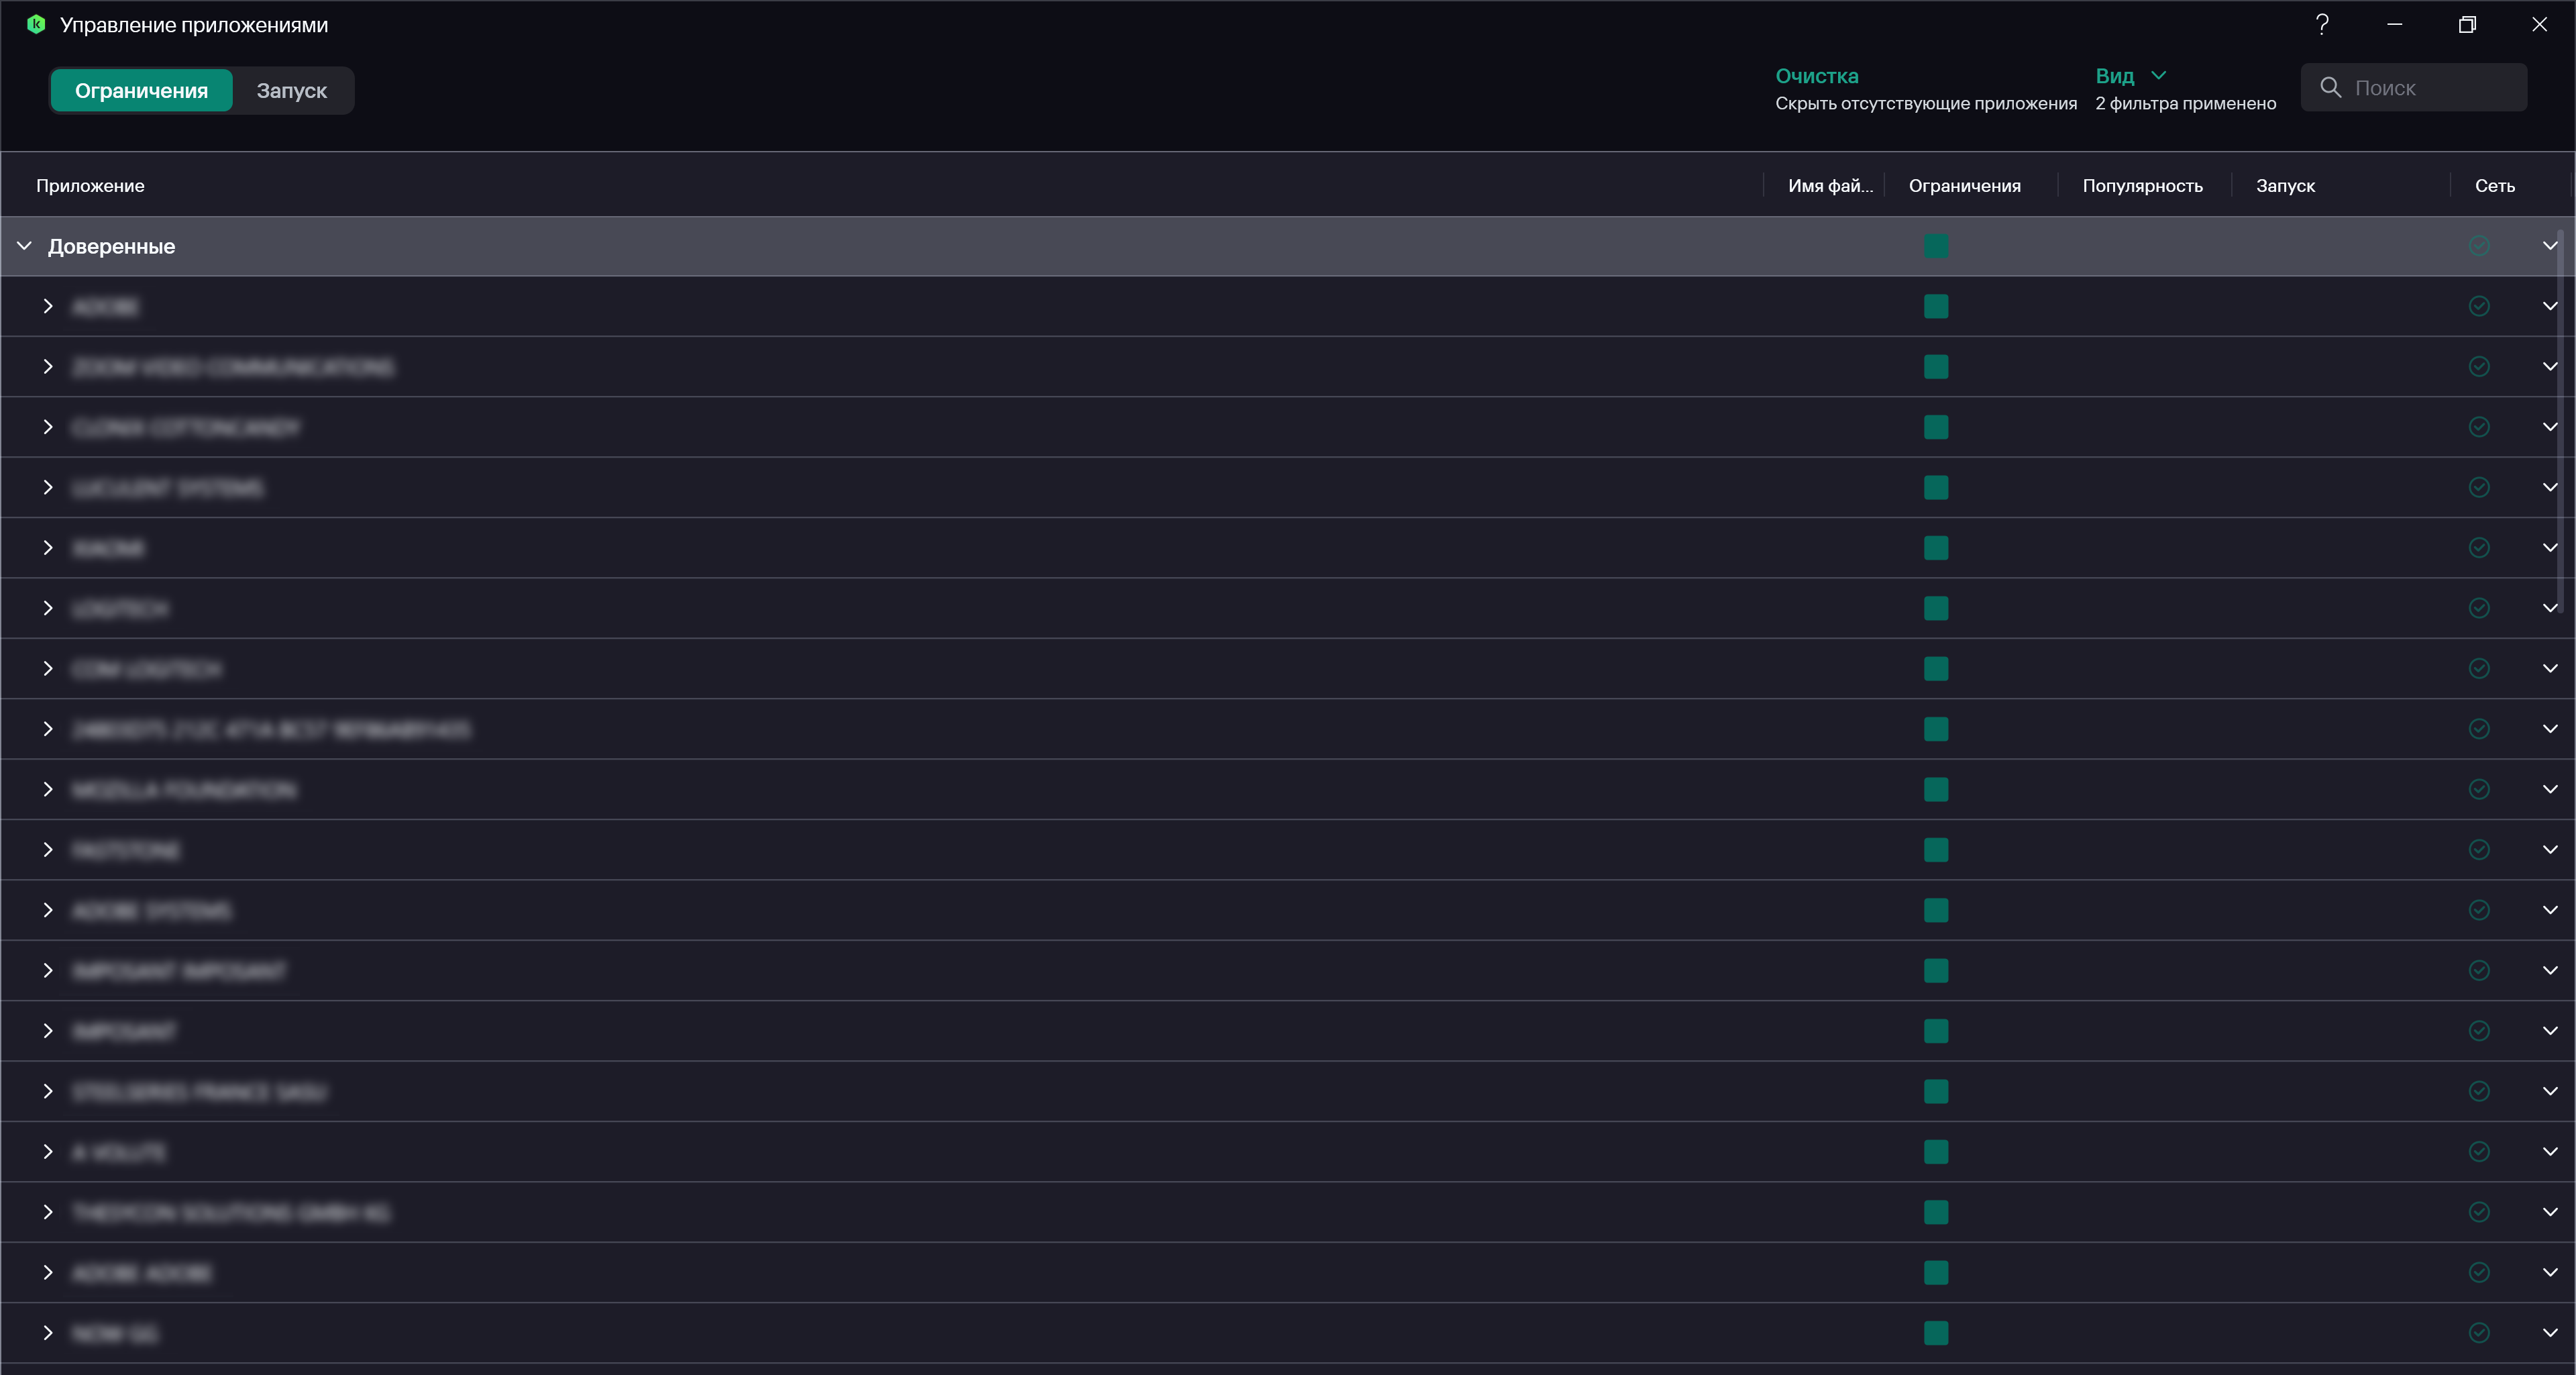
Task: Toggle the restrictions square for Доверенные group
Action: click(1935, 246)
